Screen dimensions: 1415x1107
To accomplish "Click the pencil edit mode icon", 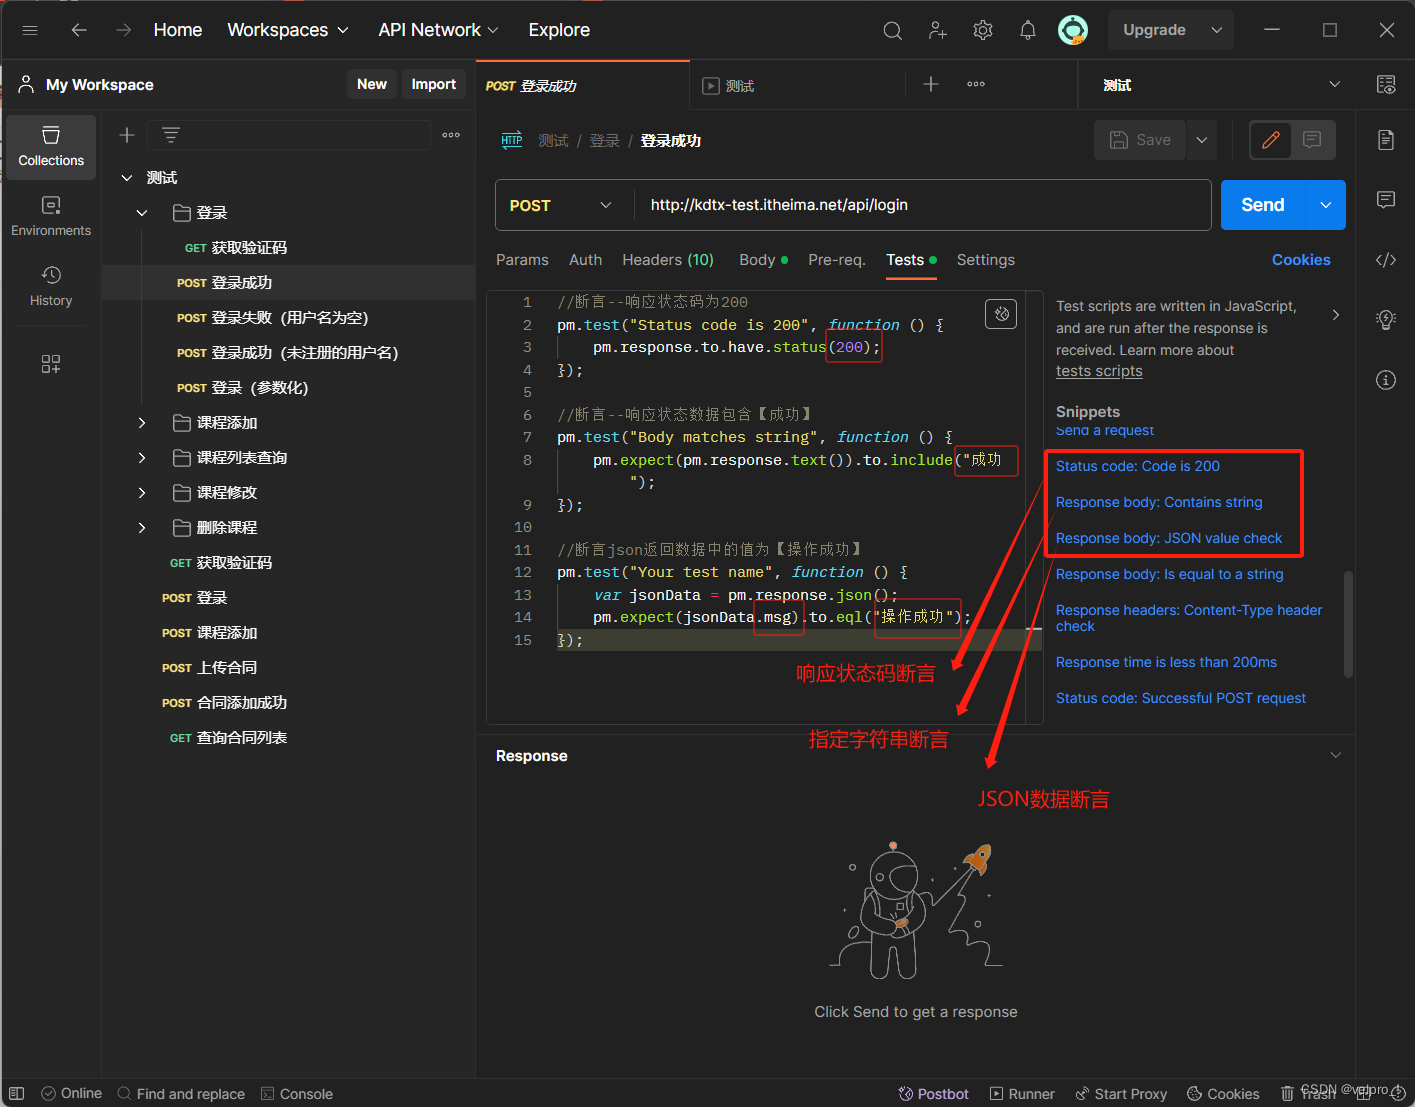I will coord(1271,140).
